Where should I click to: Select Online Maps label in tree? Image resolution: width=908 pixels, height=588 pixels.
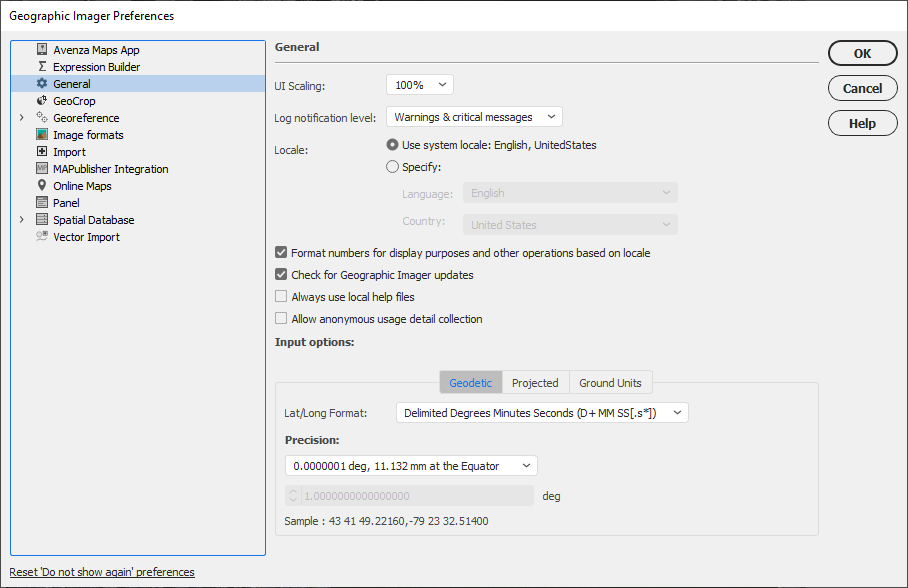pyautogui.click(x=82, y=186)
